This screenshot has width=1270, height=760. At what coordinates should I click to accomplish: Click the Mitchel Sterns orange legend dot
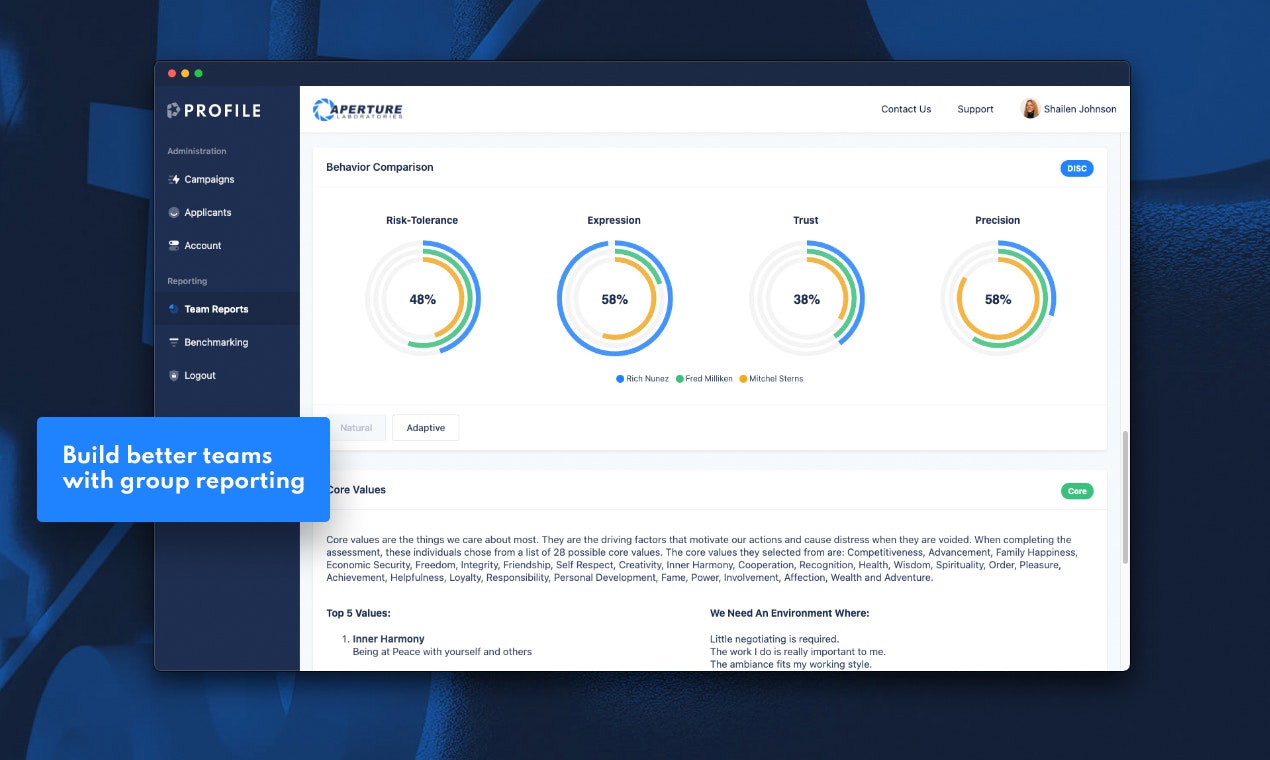click(x=742, y=379)
